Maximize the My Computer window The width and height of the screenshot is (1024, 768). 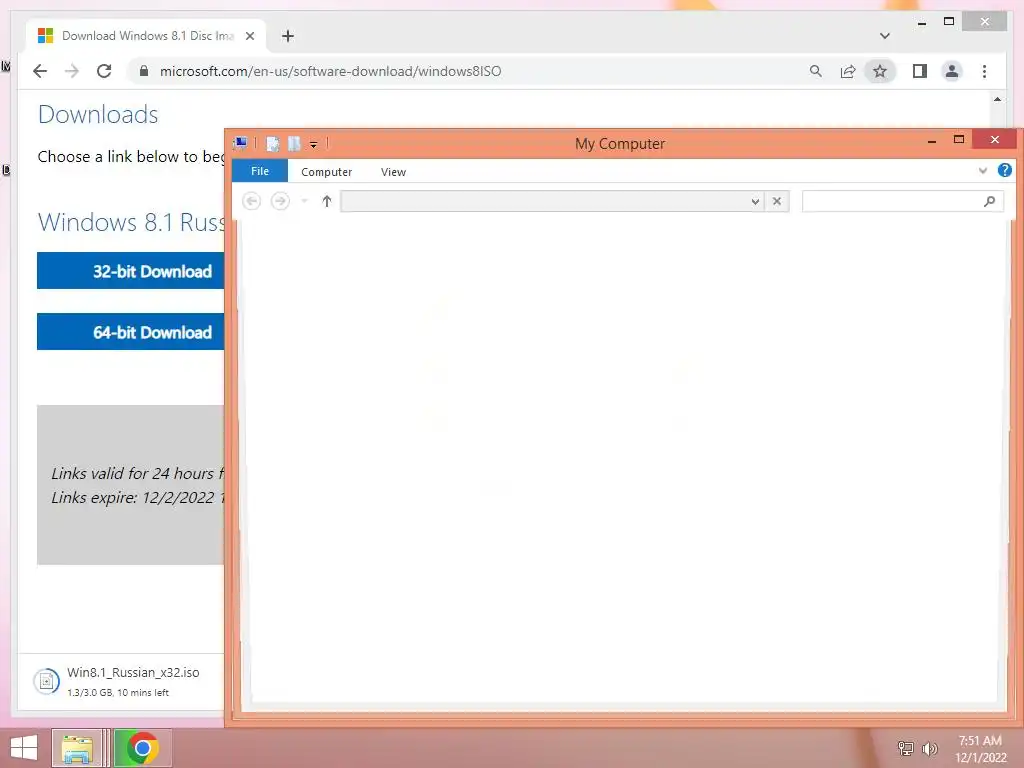pyautogui.click(x=959, y=140)
